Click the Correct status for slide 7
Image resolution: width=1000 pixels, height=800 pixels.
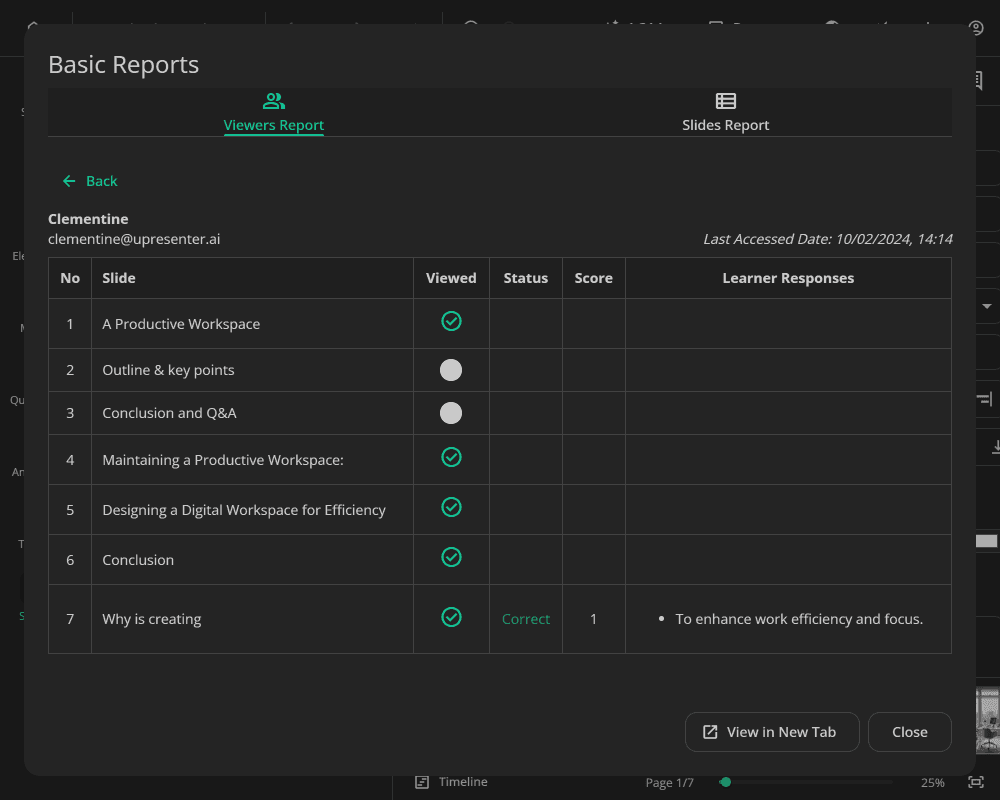(526, 619)
